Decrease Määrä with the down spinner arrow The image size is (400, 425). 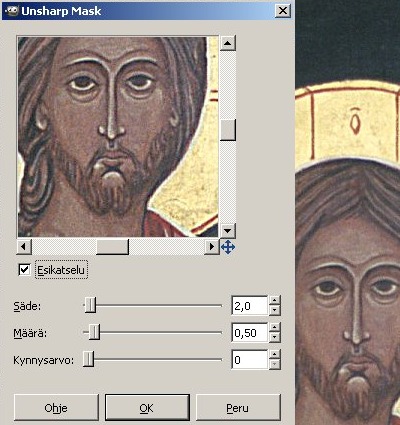tap(274, 337)
